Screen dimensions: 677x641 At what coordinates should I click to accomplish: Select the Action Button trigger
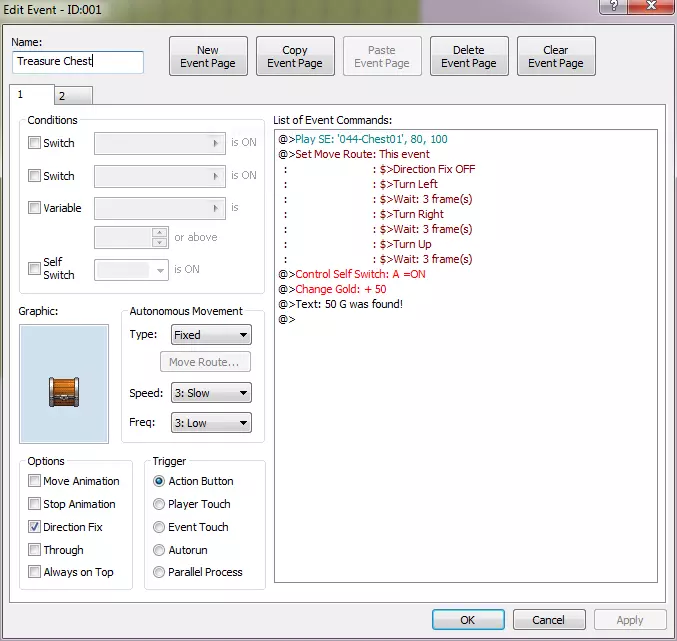(x=159, y=481)
